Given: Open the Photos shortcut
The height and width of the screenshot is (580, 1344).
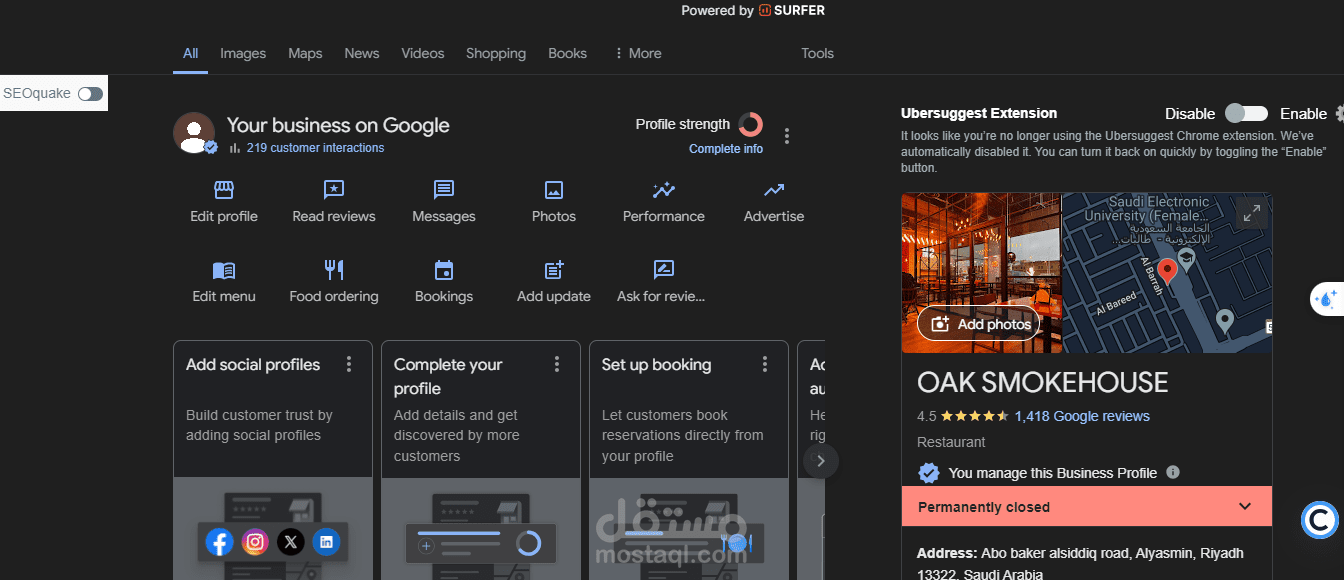Looking at the screenshot, I should pos(554,202).
